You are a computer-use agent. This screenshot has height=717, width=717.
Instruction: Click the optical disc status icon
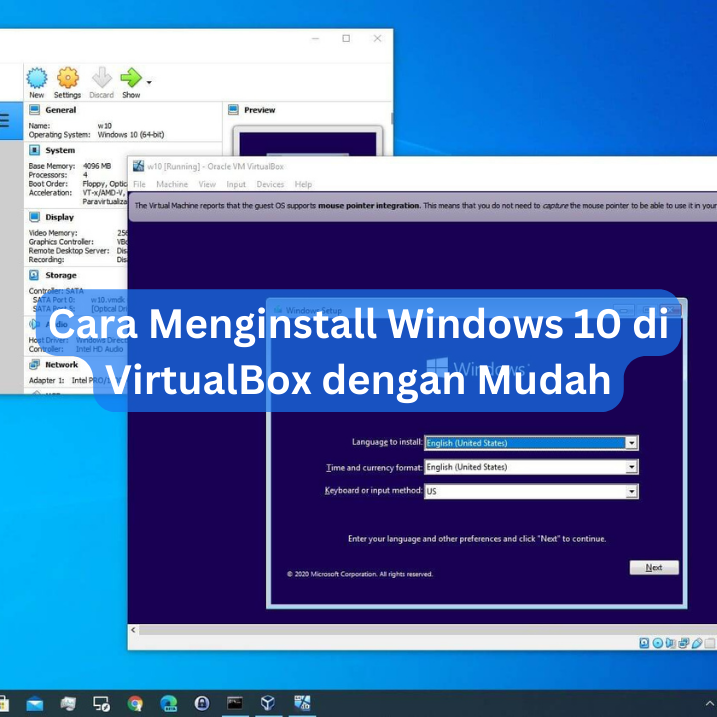[658, 643]
